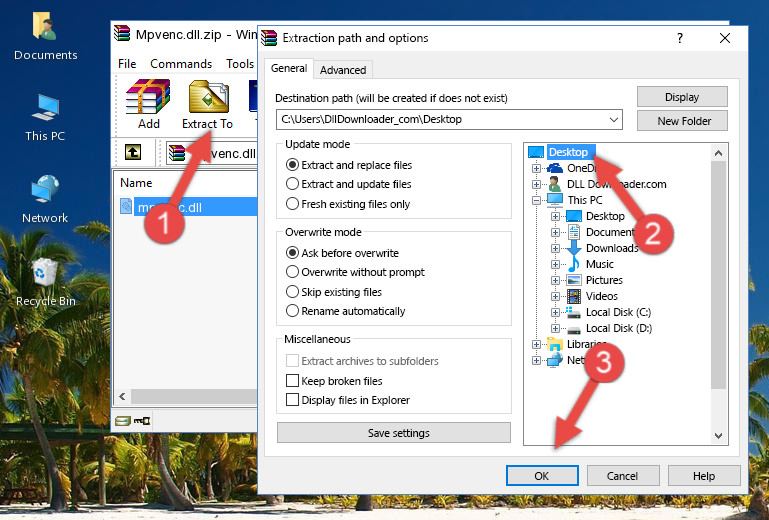Expand the Music tree node
This screenshot has height=520, width=769.
pos(555,264)
